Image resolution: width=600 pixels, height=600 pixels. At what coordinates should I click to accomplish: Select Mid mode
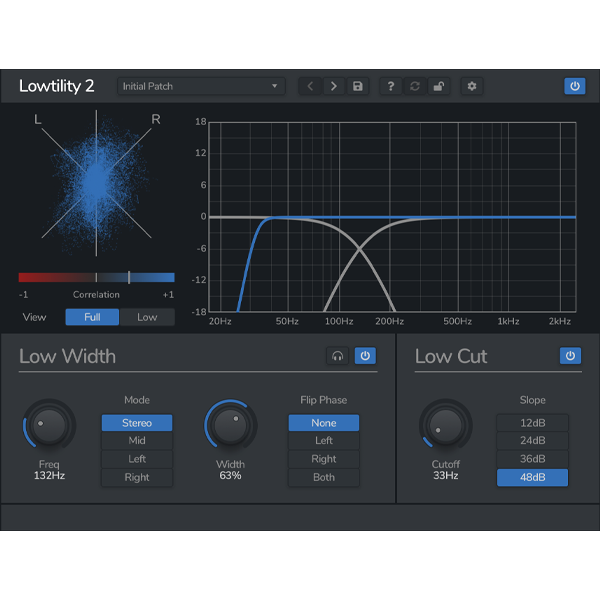[x=137, y=440]
